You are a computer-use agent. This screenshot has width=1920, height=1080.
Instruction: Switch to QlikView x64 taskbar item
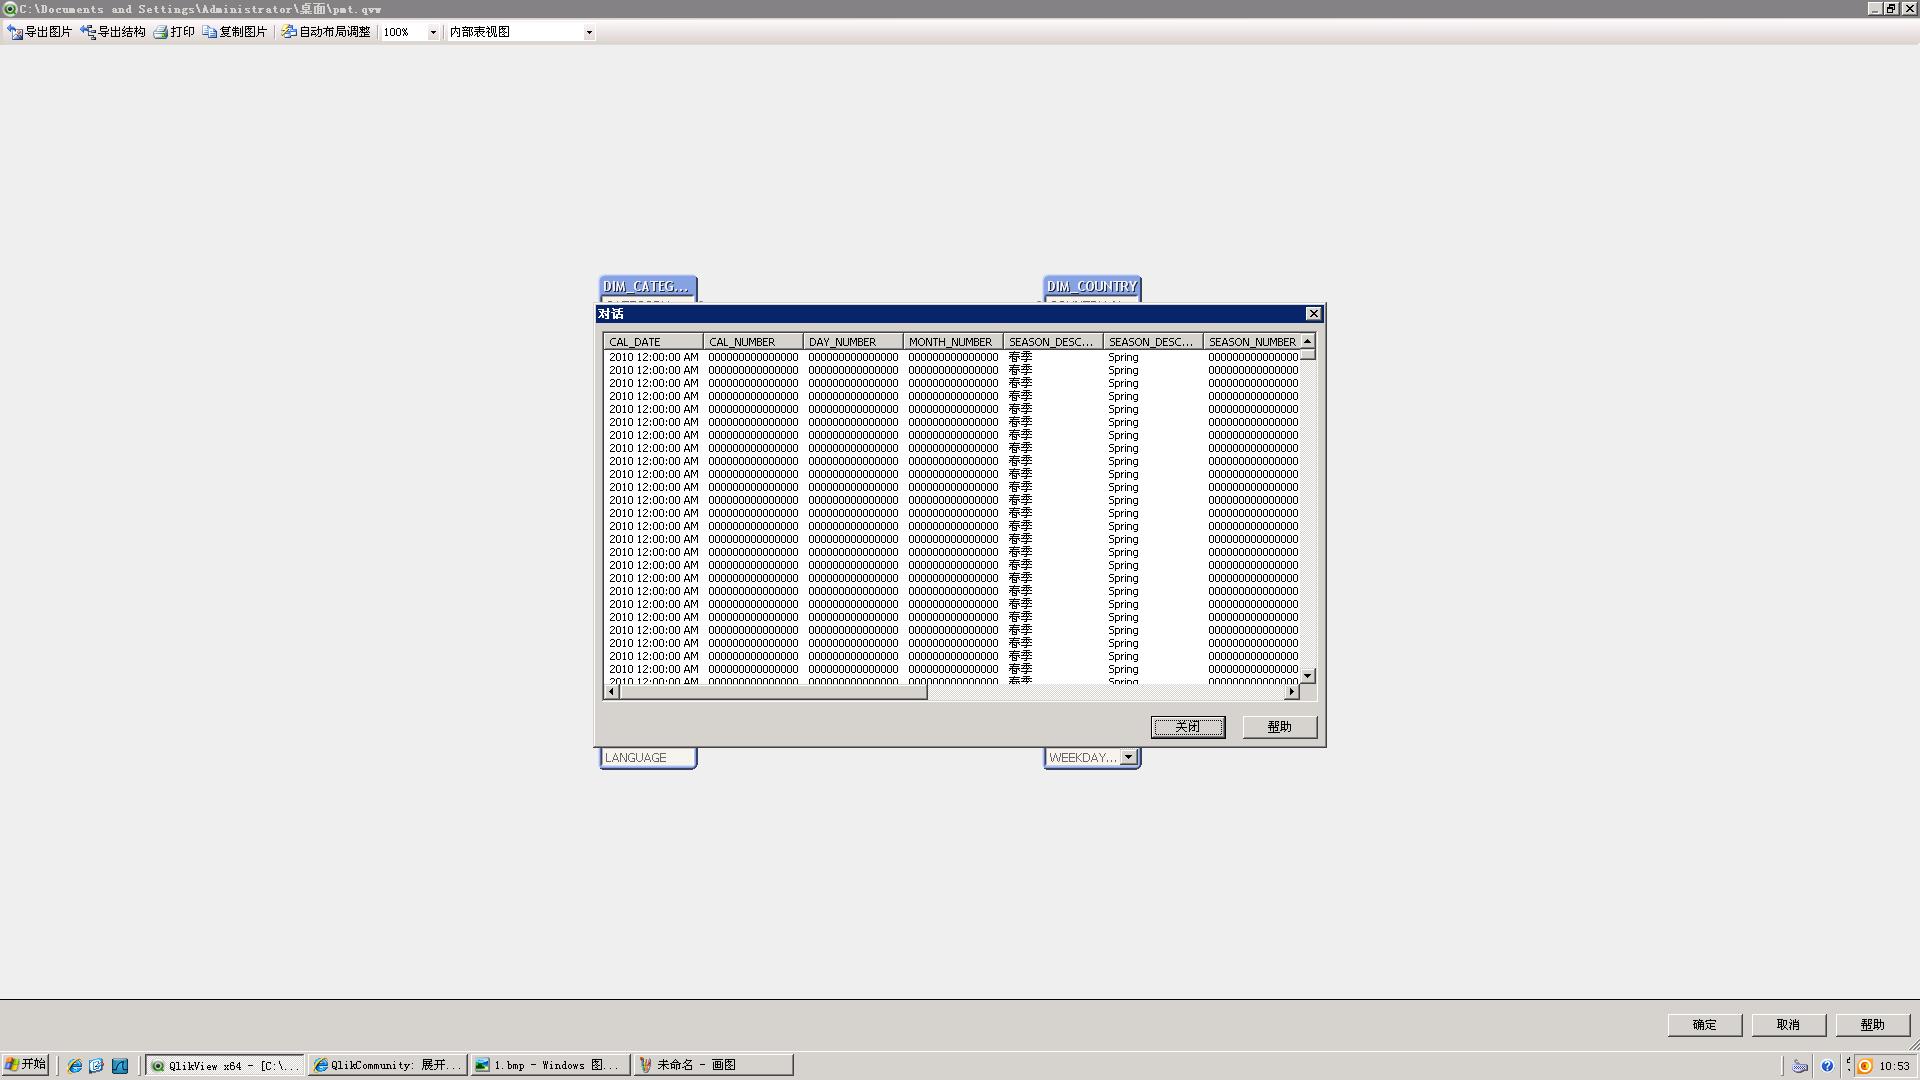(225, 1065)
